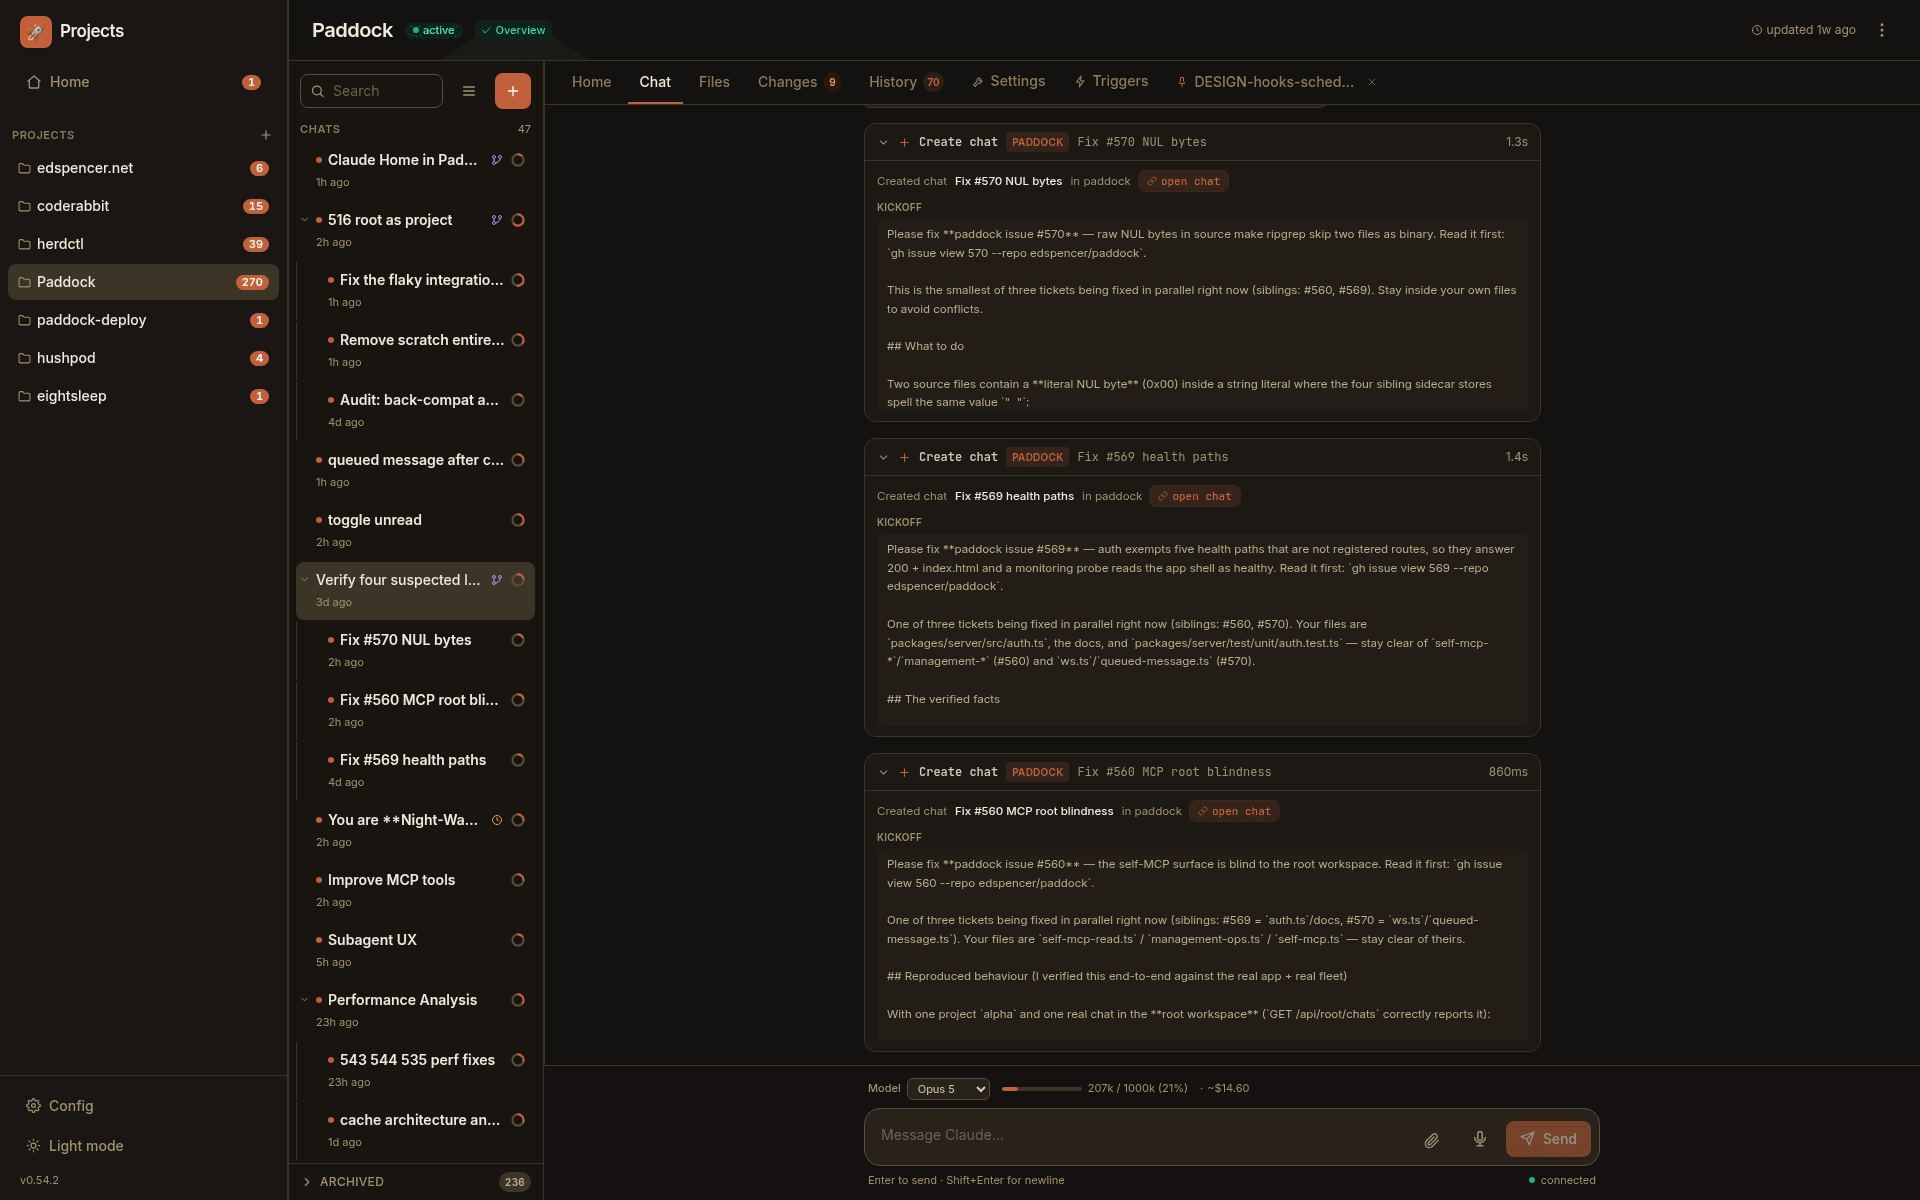
Task: Click branch icon on Claude Home in Pad chat
Action: 496,160
